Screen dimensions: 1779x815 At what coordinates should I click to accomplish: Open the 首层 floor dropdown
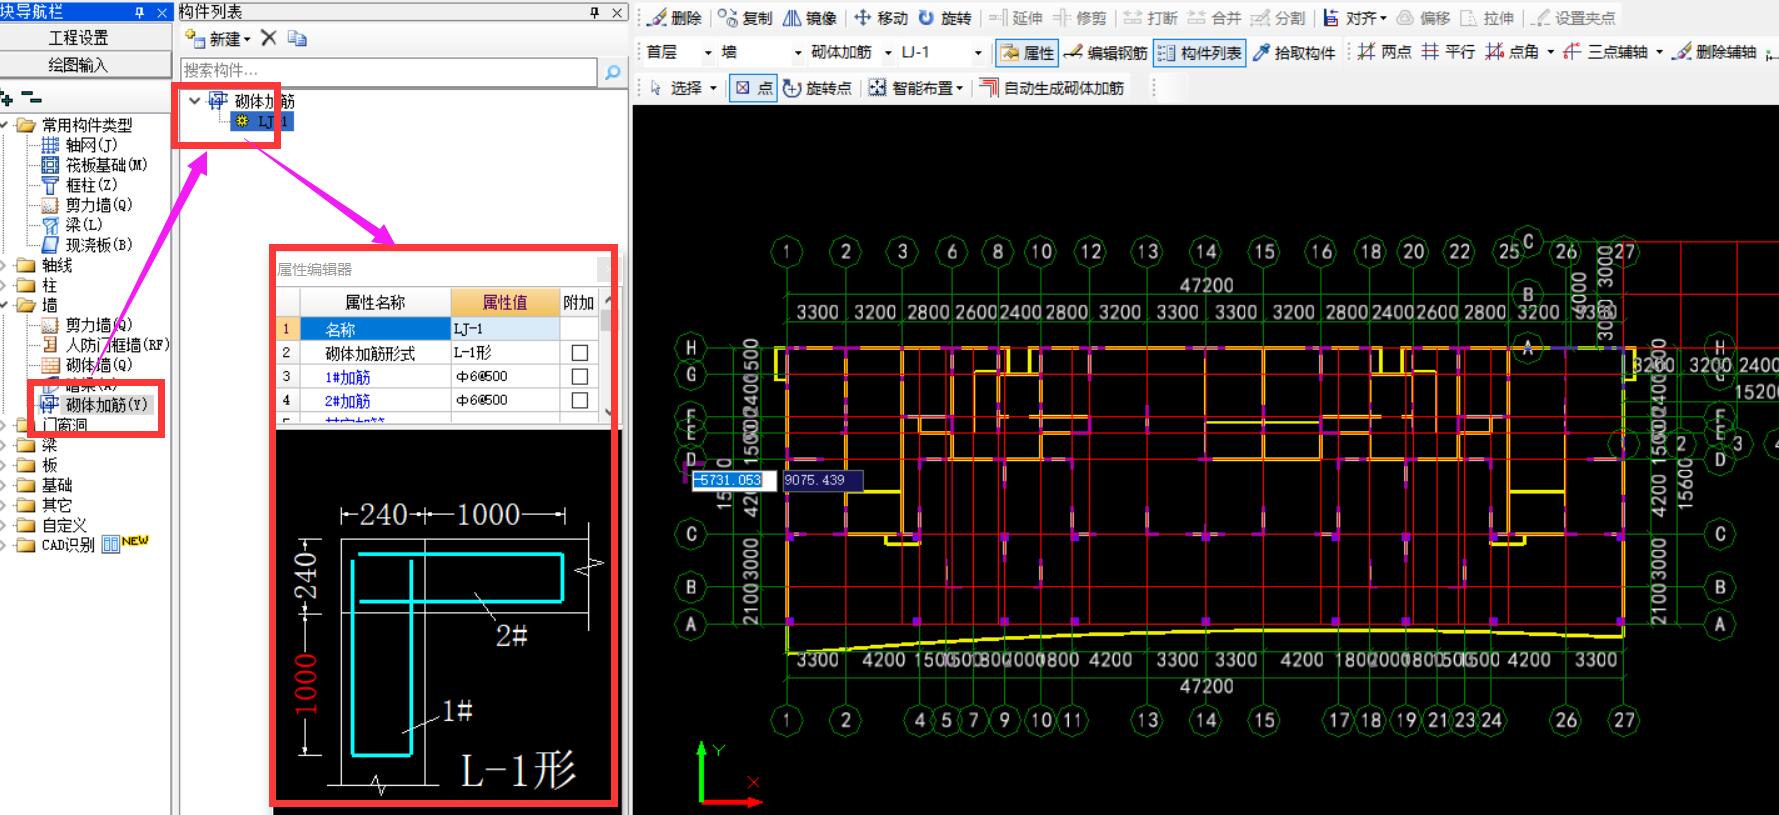coord(707,53)
